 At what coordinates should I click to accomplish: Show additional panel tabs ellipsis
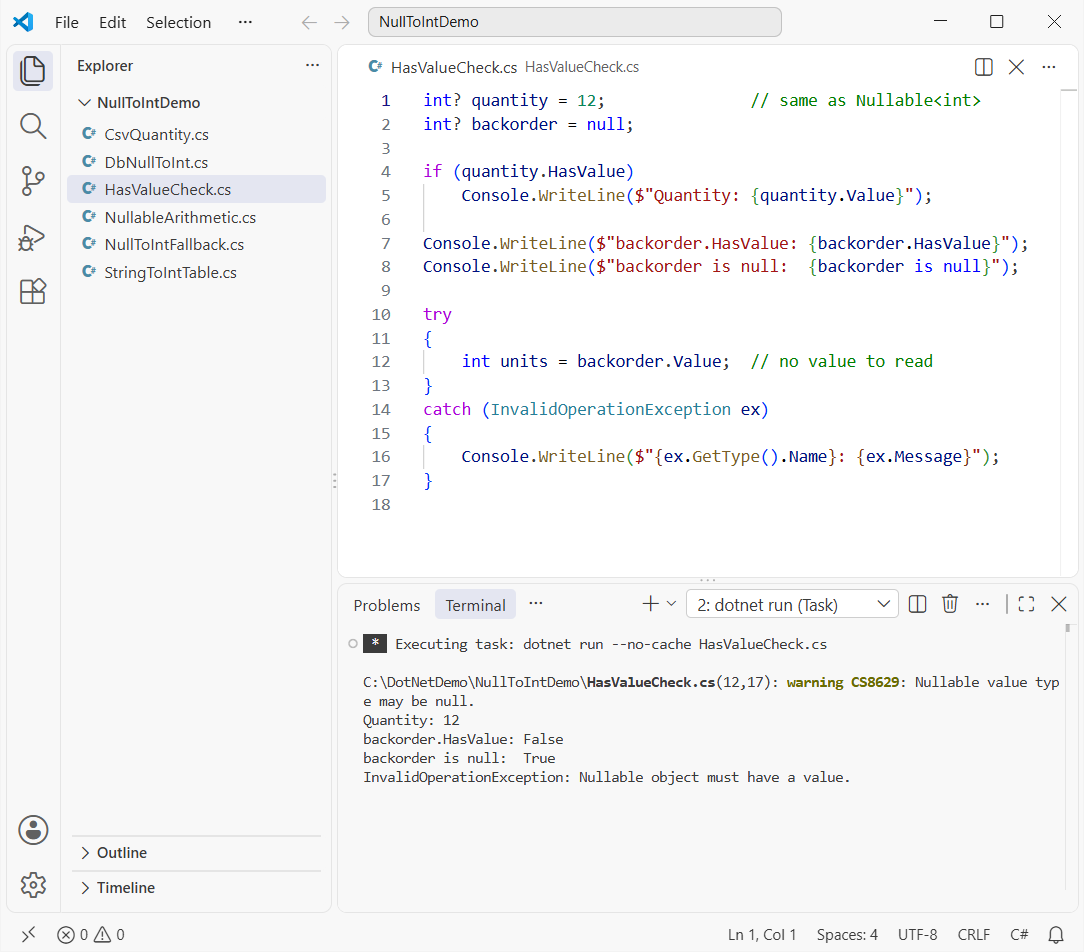click(x=536, y=604)
